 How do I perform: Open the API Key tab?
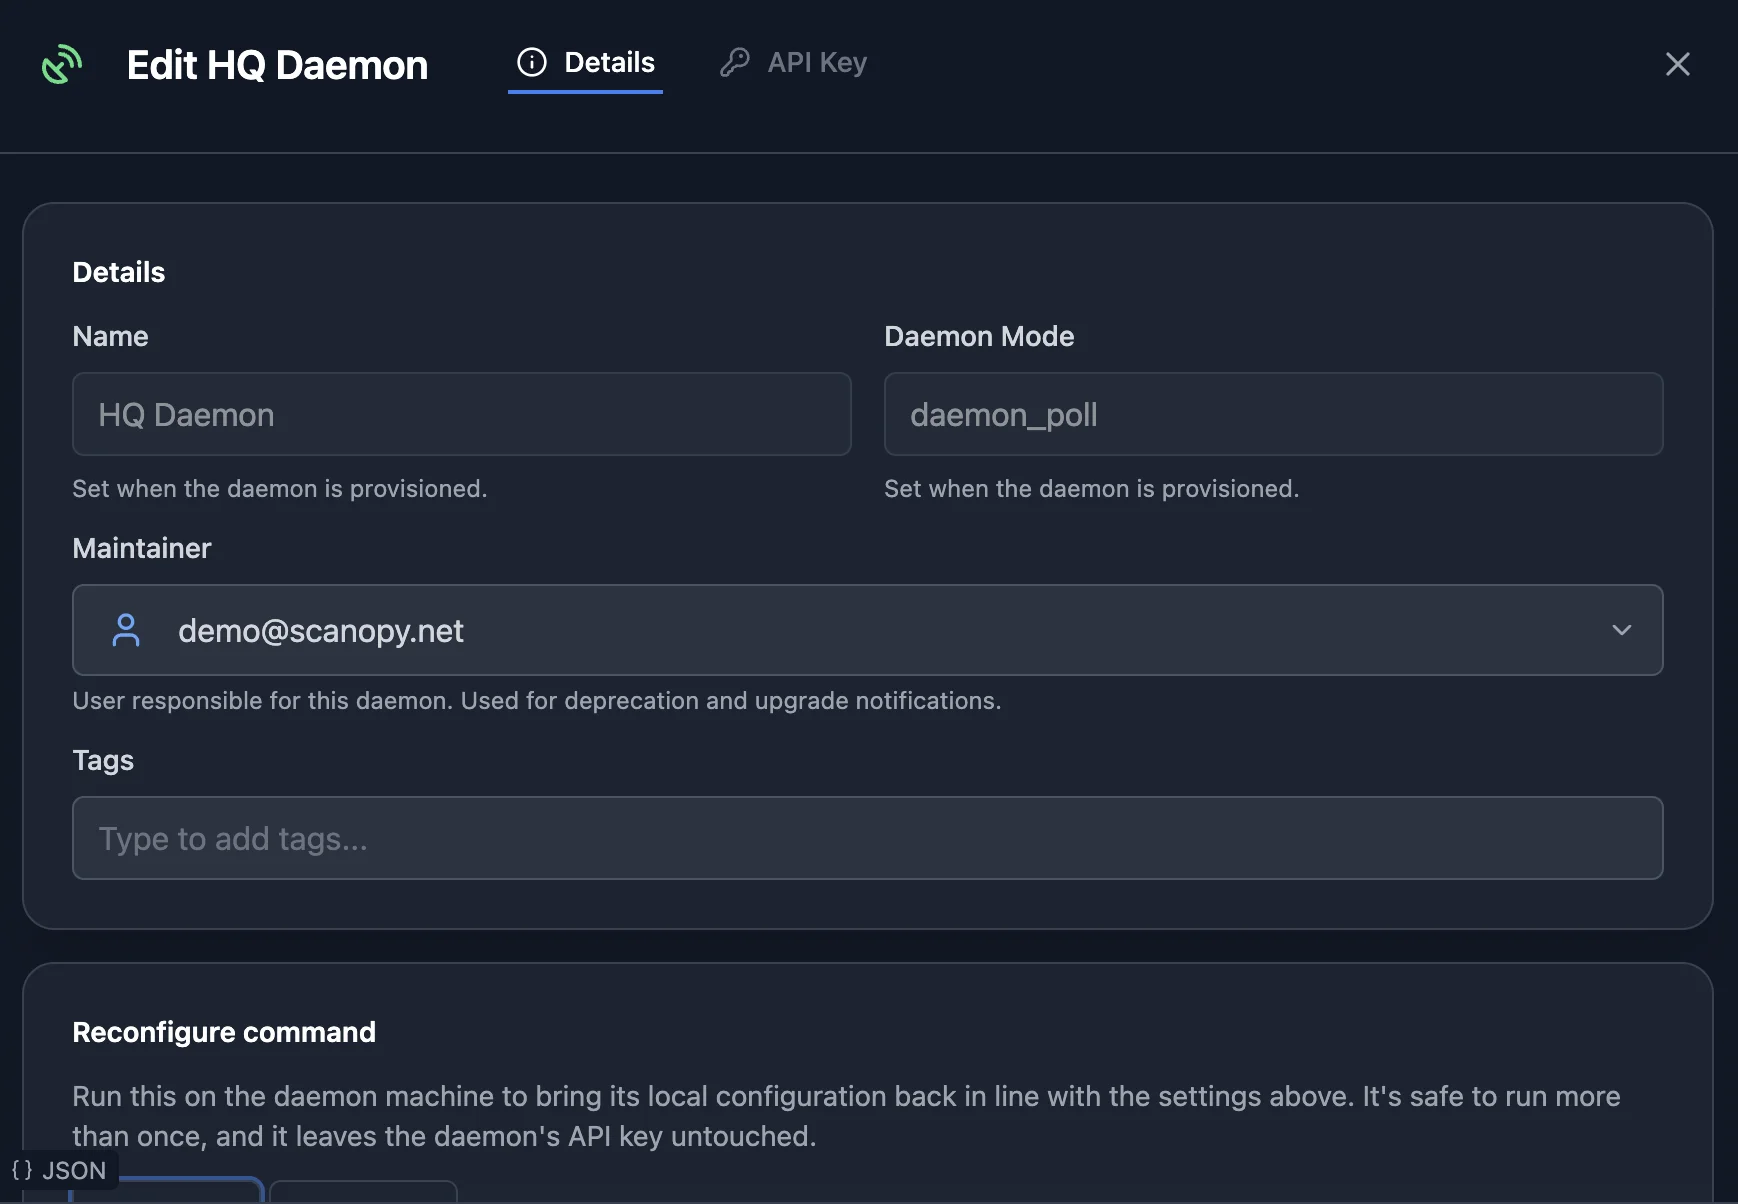point(793,63)
